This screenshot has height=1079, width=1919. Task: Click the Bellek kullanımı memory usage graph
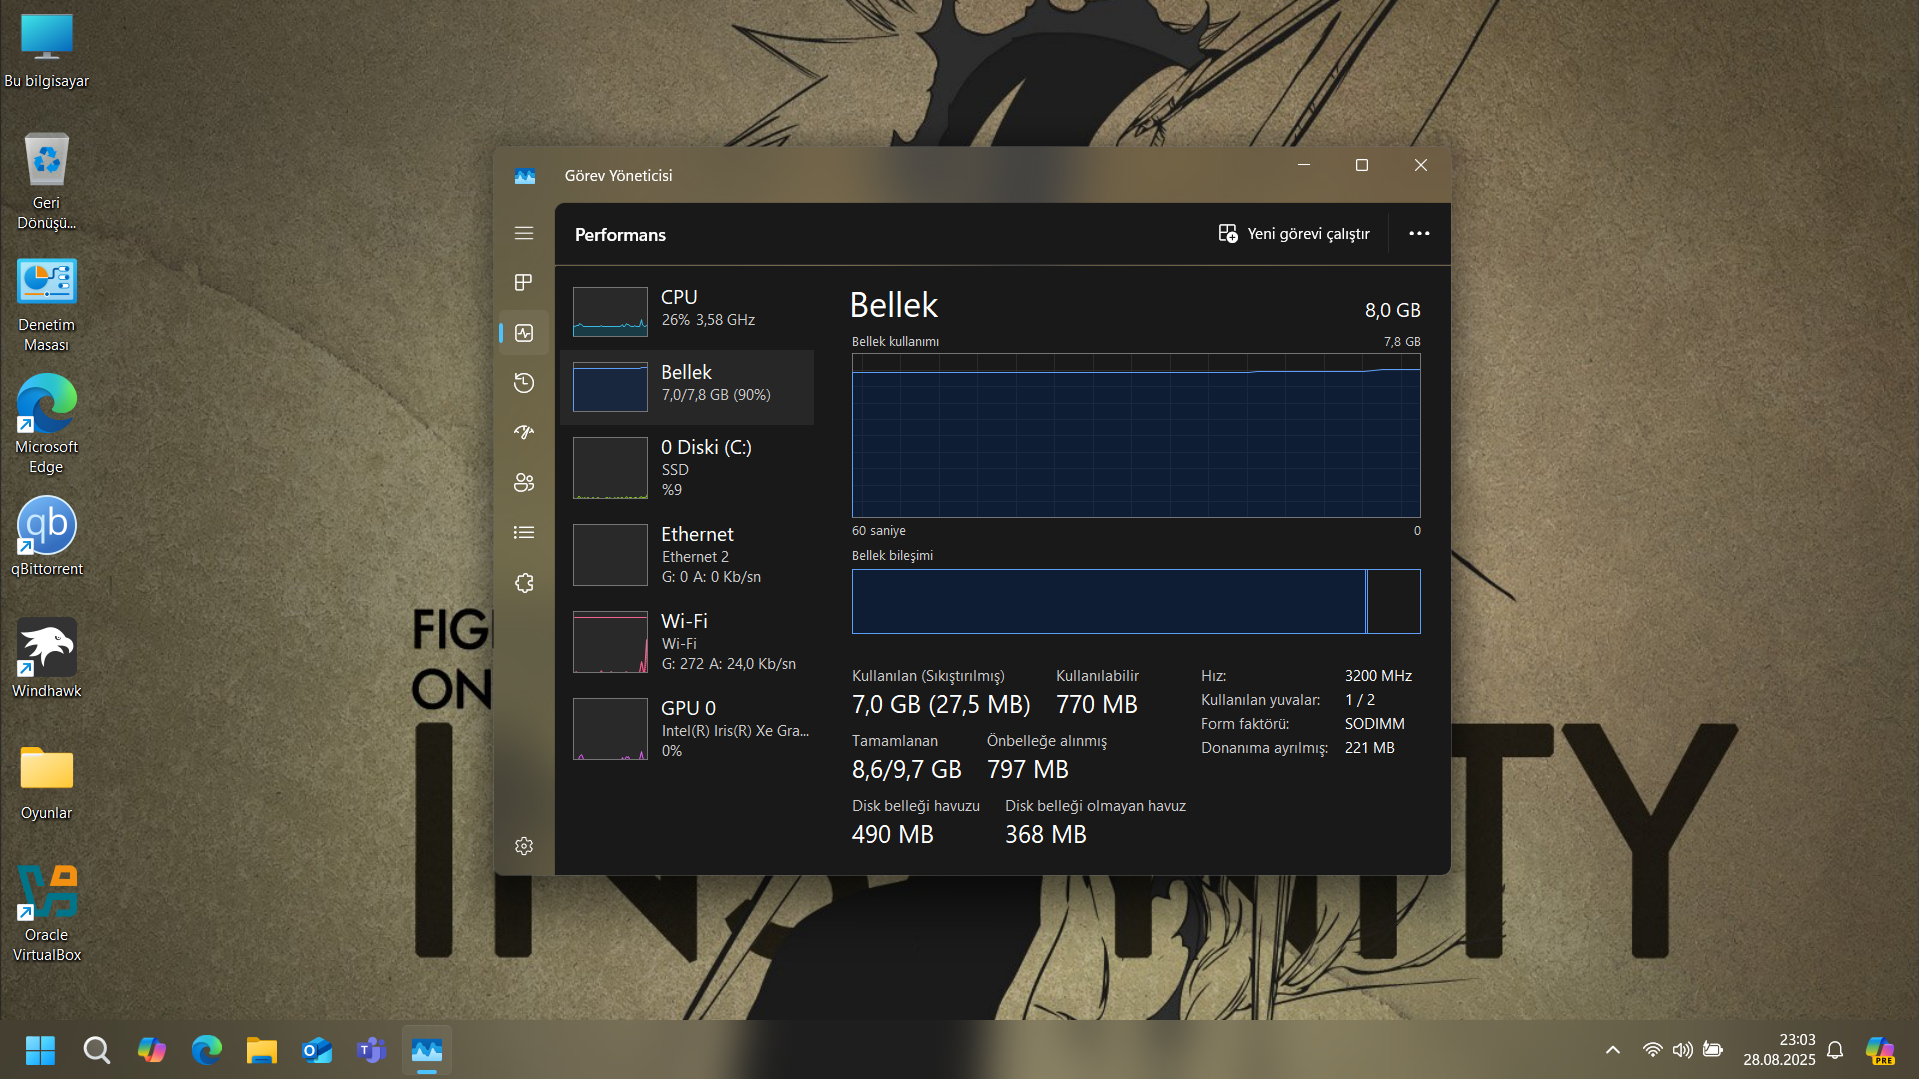[1136, 435]
